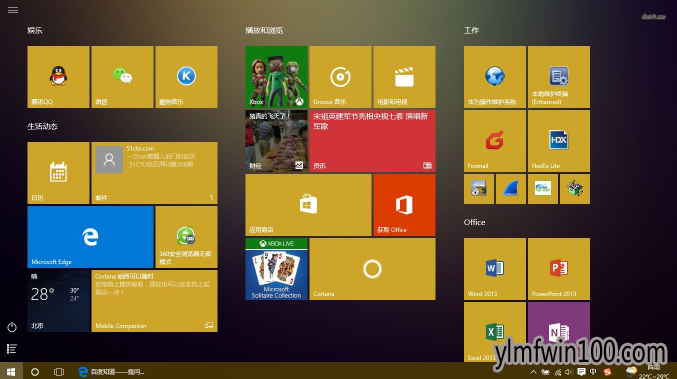
Task: Open the Groove 音乐 tile
Action: click(340, 77)
